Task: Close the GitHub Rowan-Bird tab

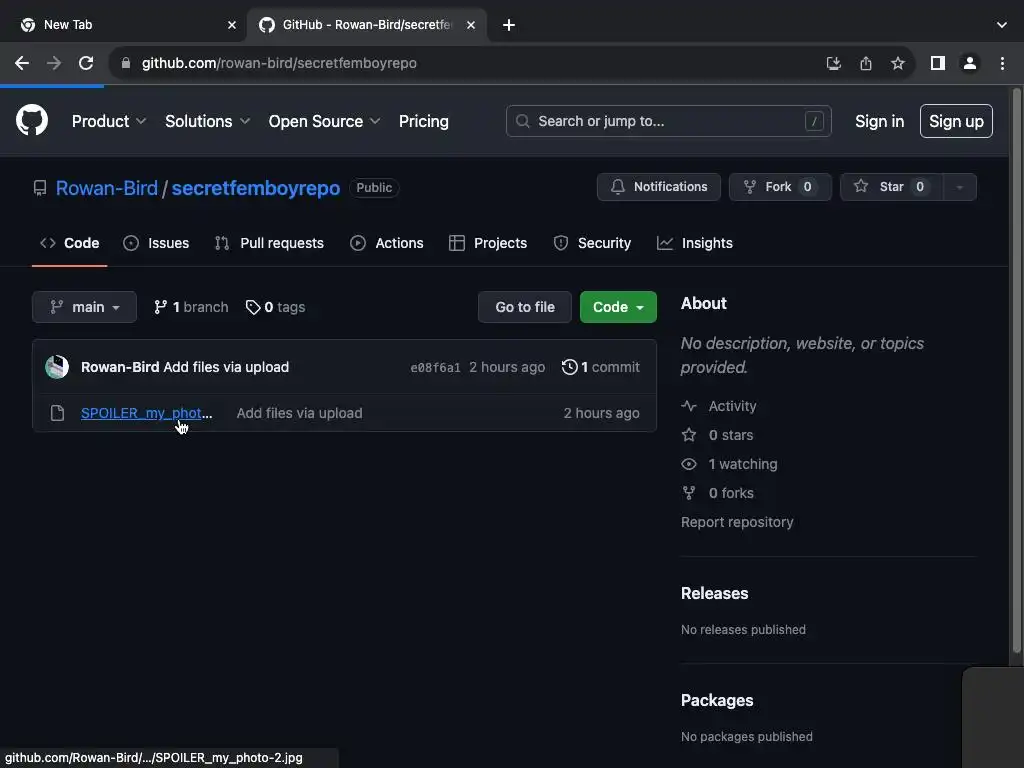Action: [471, 25]
